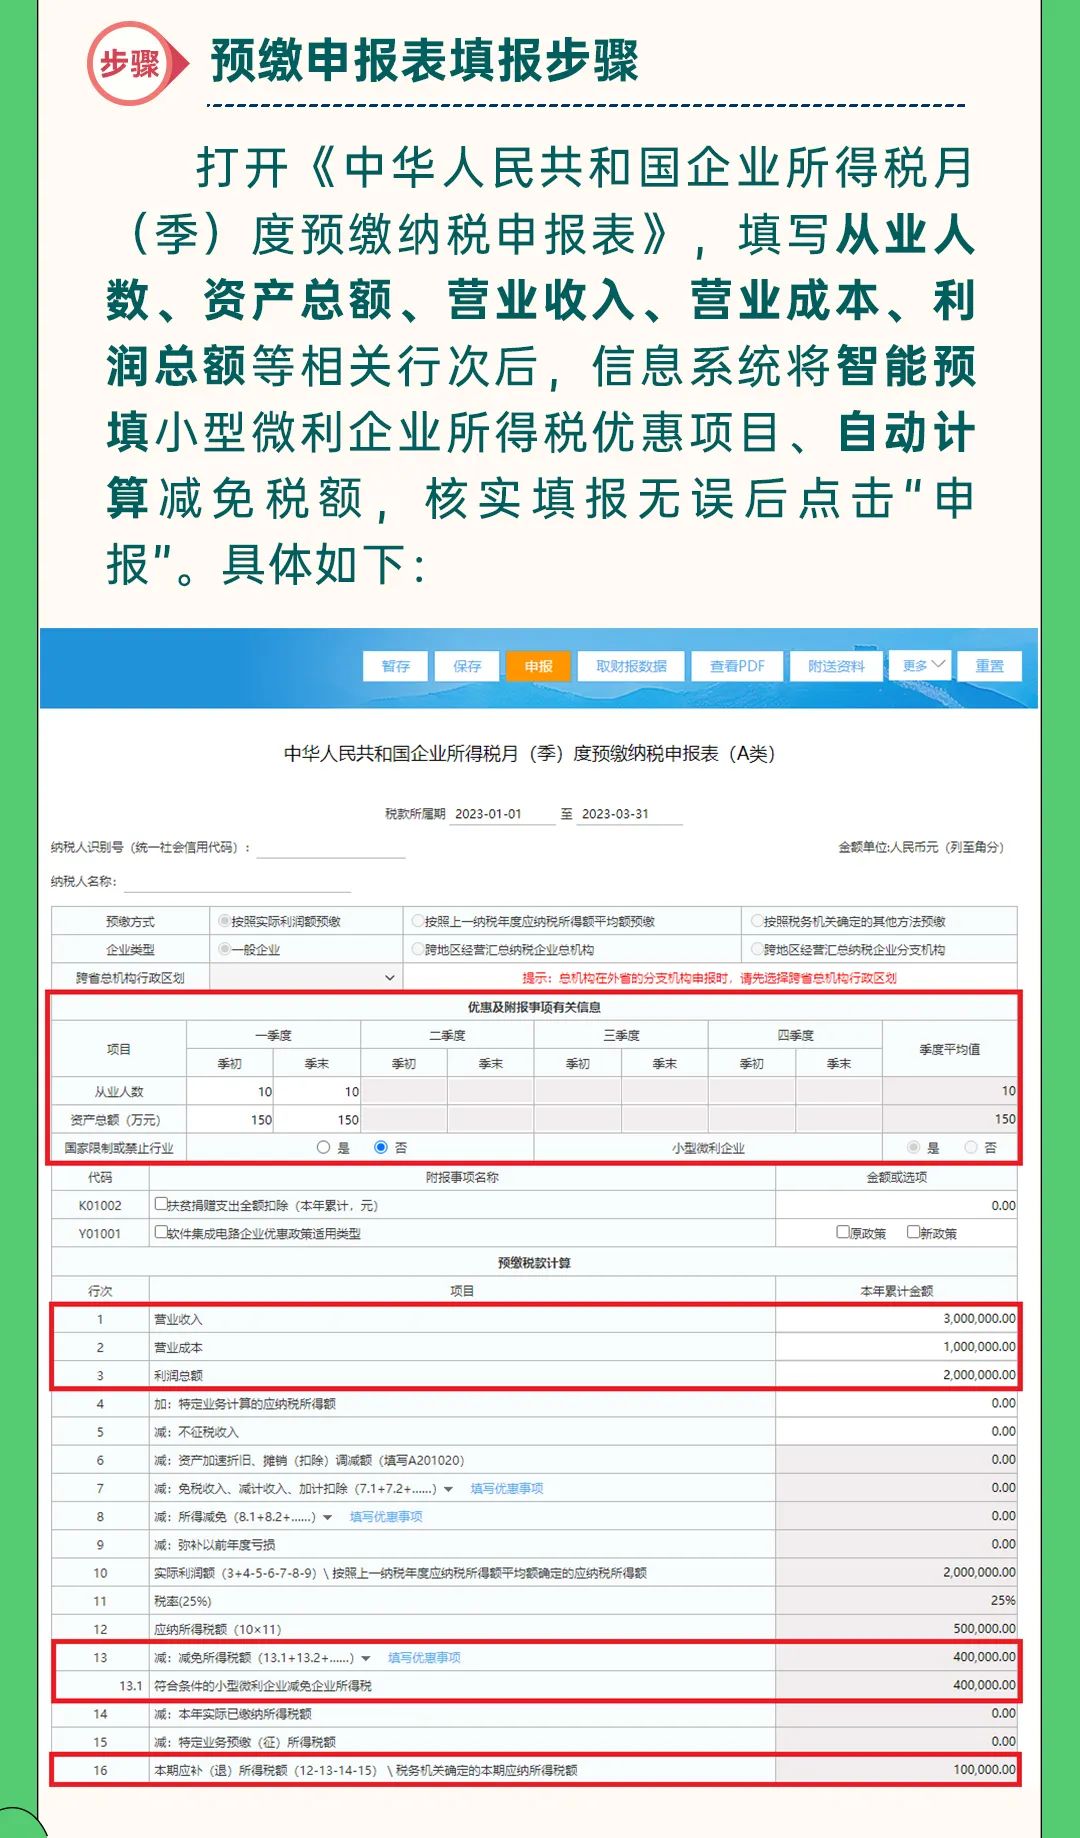Click the 附送资料 button
Image resolution: width=1080 pixels, height=1838 pixels.
coord(836,666)
